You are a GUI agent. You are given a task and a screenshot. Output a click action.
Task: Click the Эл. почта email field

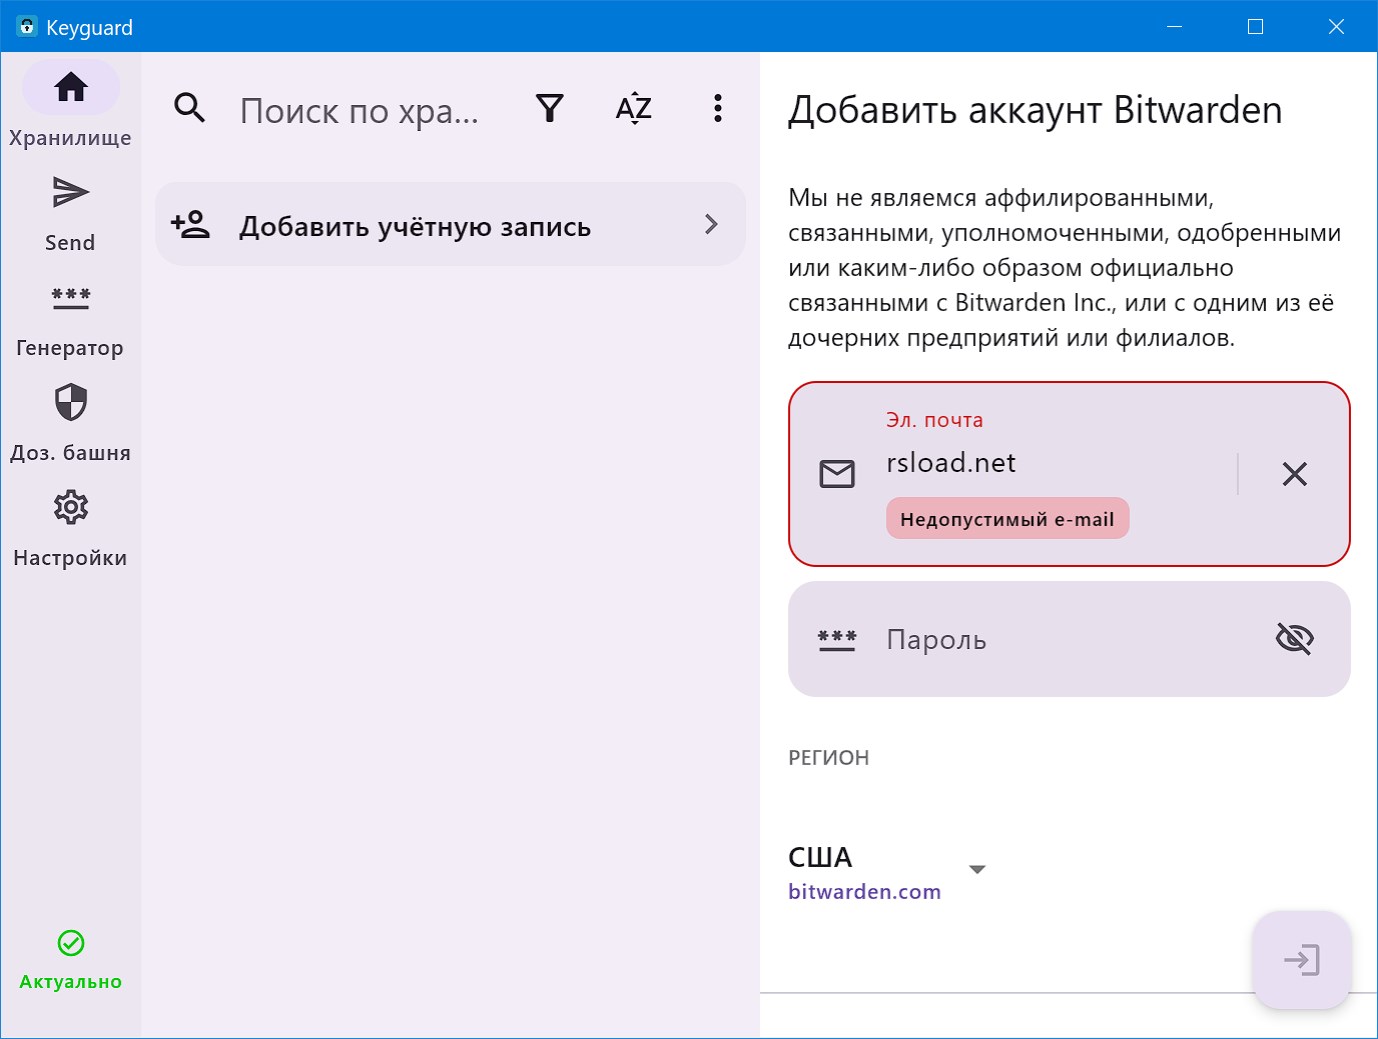coord(1050,463)
